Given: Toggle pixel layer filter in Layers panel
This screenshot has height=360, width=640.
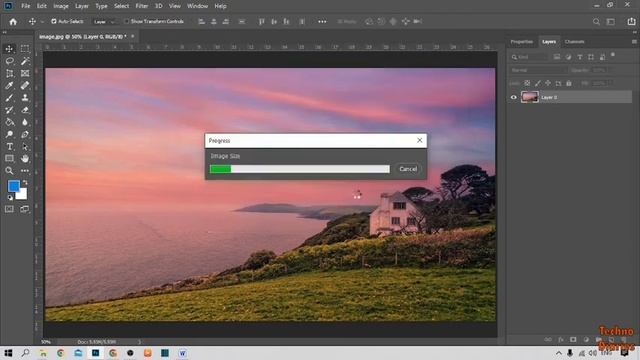Looking at the screenshot, I should point(557,57).
